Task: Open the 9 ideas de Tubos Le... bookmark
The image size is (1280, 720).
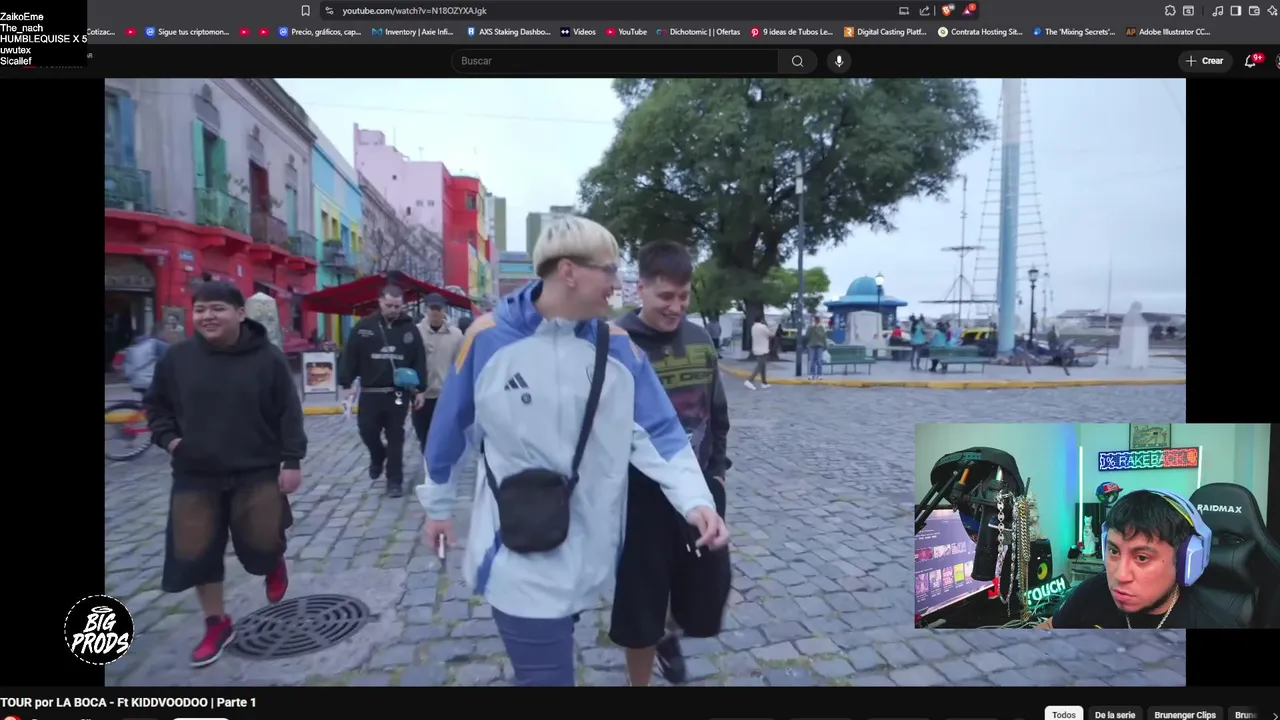Action: (x=791, y=32)
